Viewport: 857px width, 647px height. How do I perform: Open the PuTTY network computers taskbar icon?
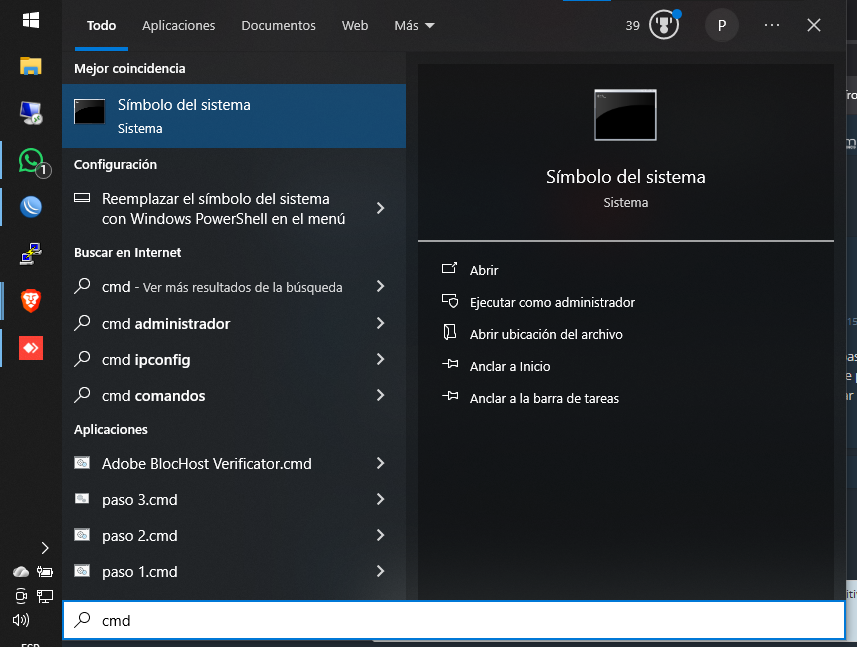pos(31,254)
